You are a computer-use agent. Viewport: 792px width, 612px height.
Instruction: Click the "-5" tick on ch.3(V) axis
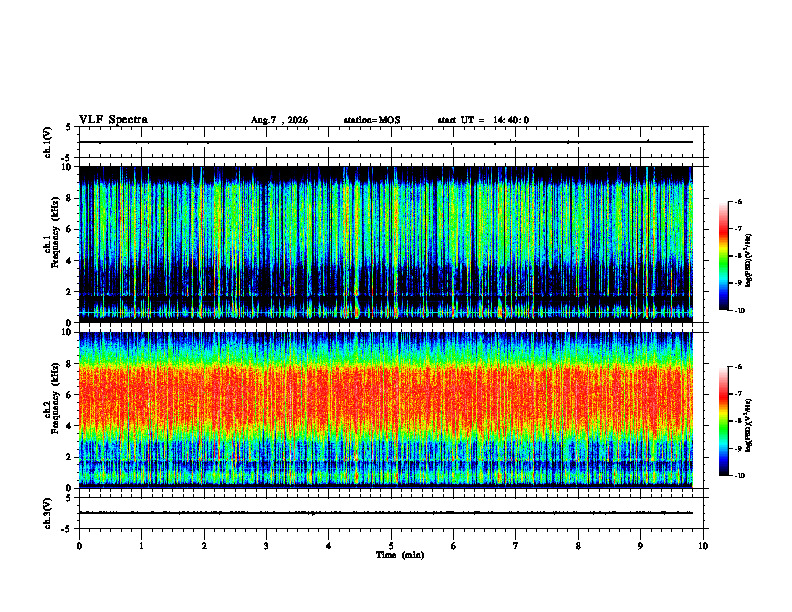pos(67,529)
